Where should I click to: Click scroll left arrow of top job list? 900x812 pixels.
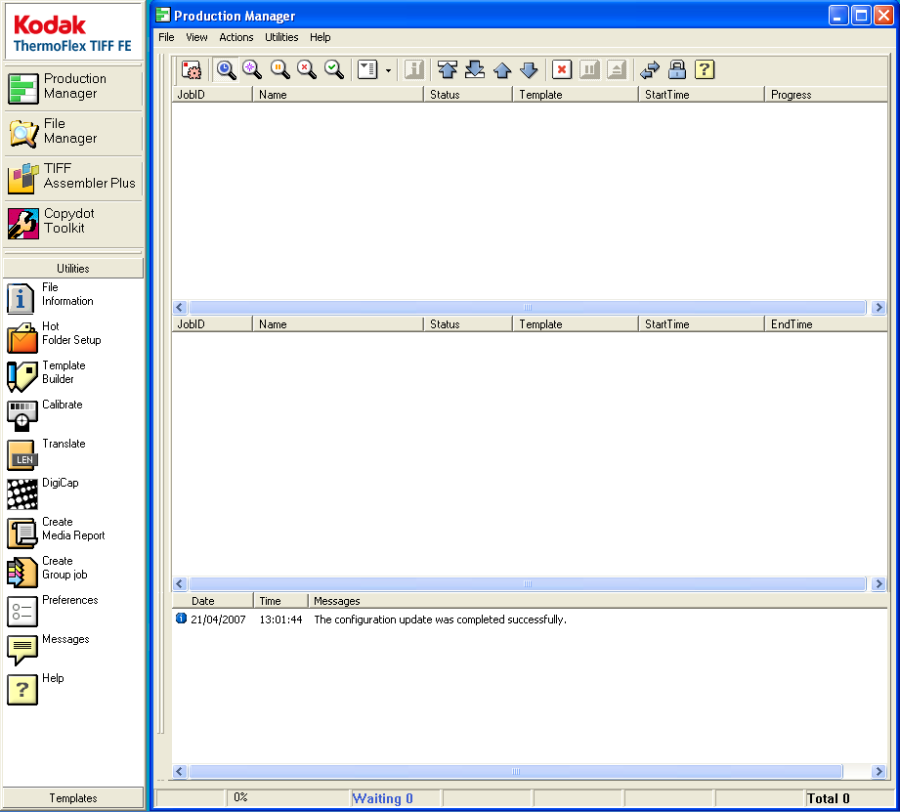pyautogui.click(x=180, y=308)
